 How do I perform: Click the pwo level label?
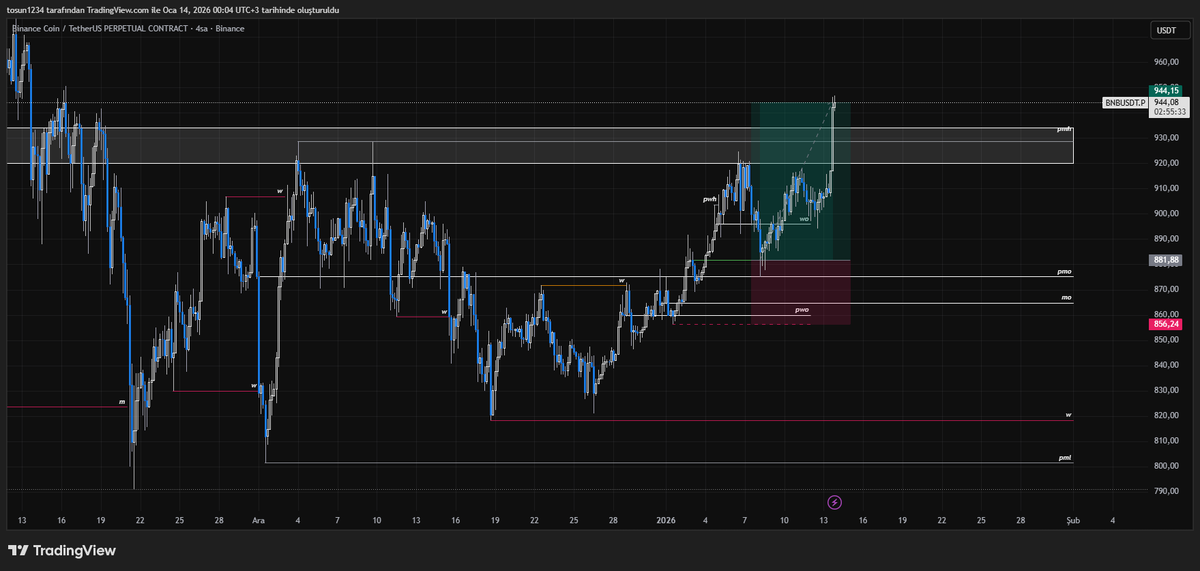click(x=802, y=310)
